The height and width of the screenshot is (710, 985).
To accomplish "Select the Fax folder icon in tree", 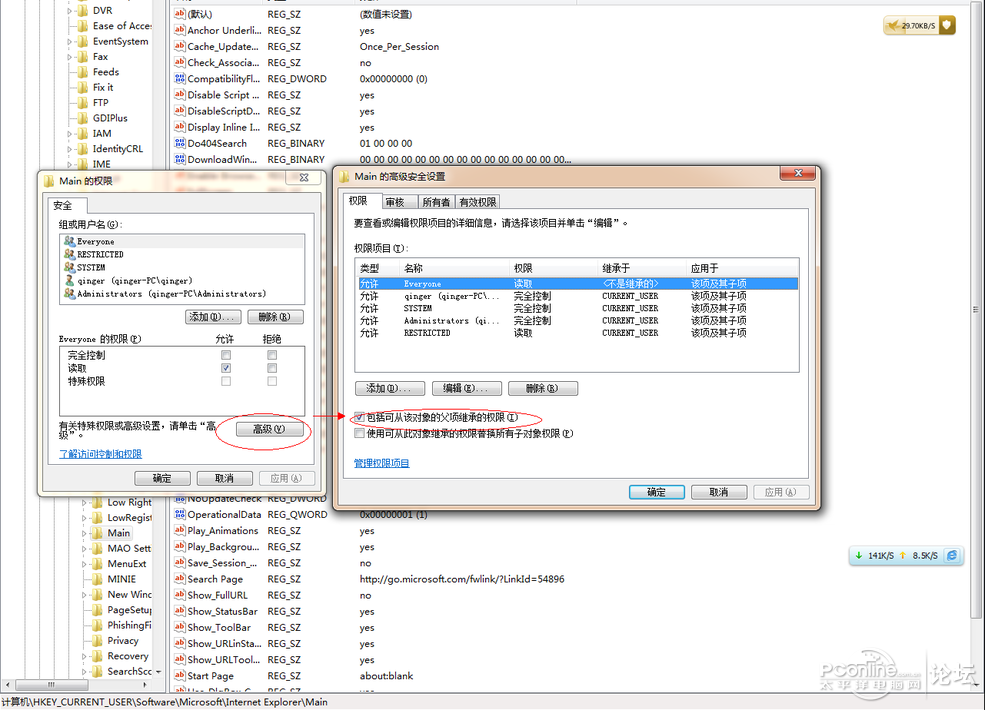I will pos(84,57).
